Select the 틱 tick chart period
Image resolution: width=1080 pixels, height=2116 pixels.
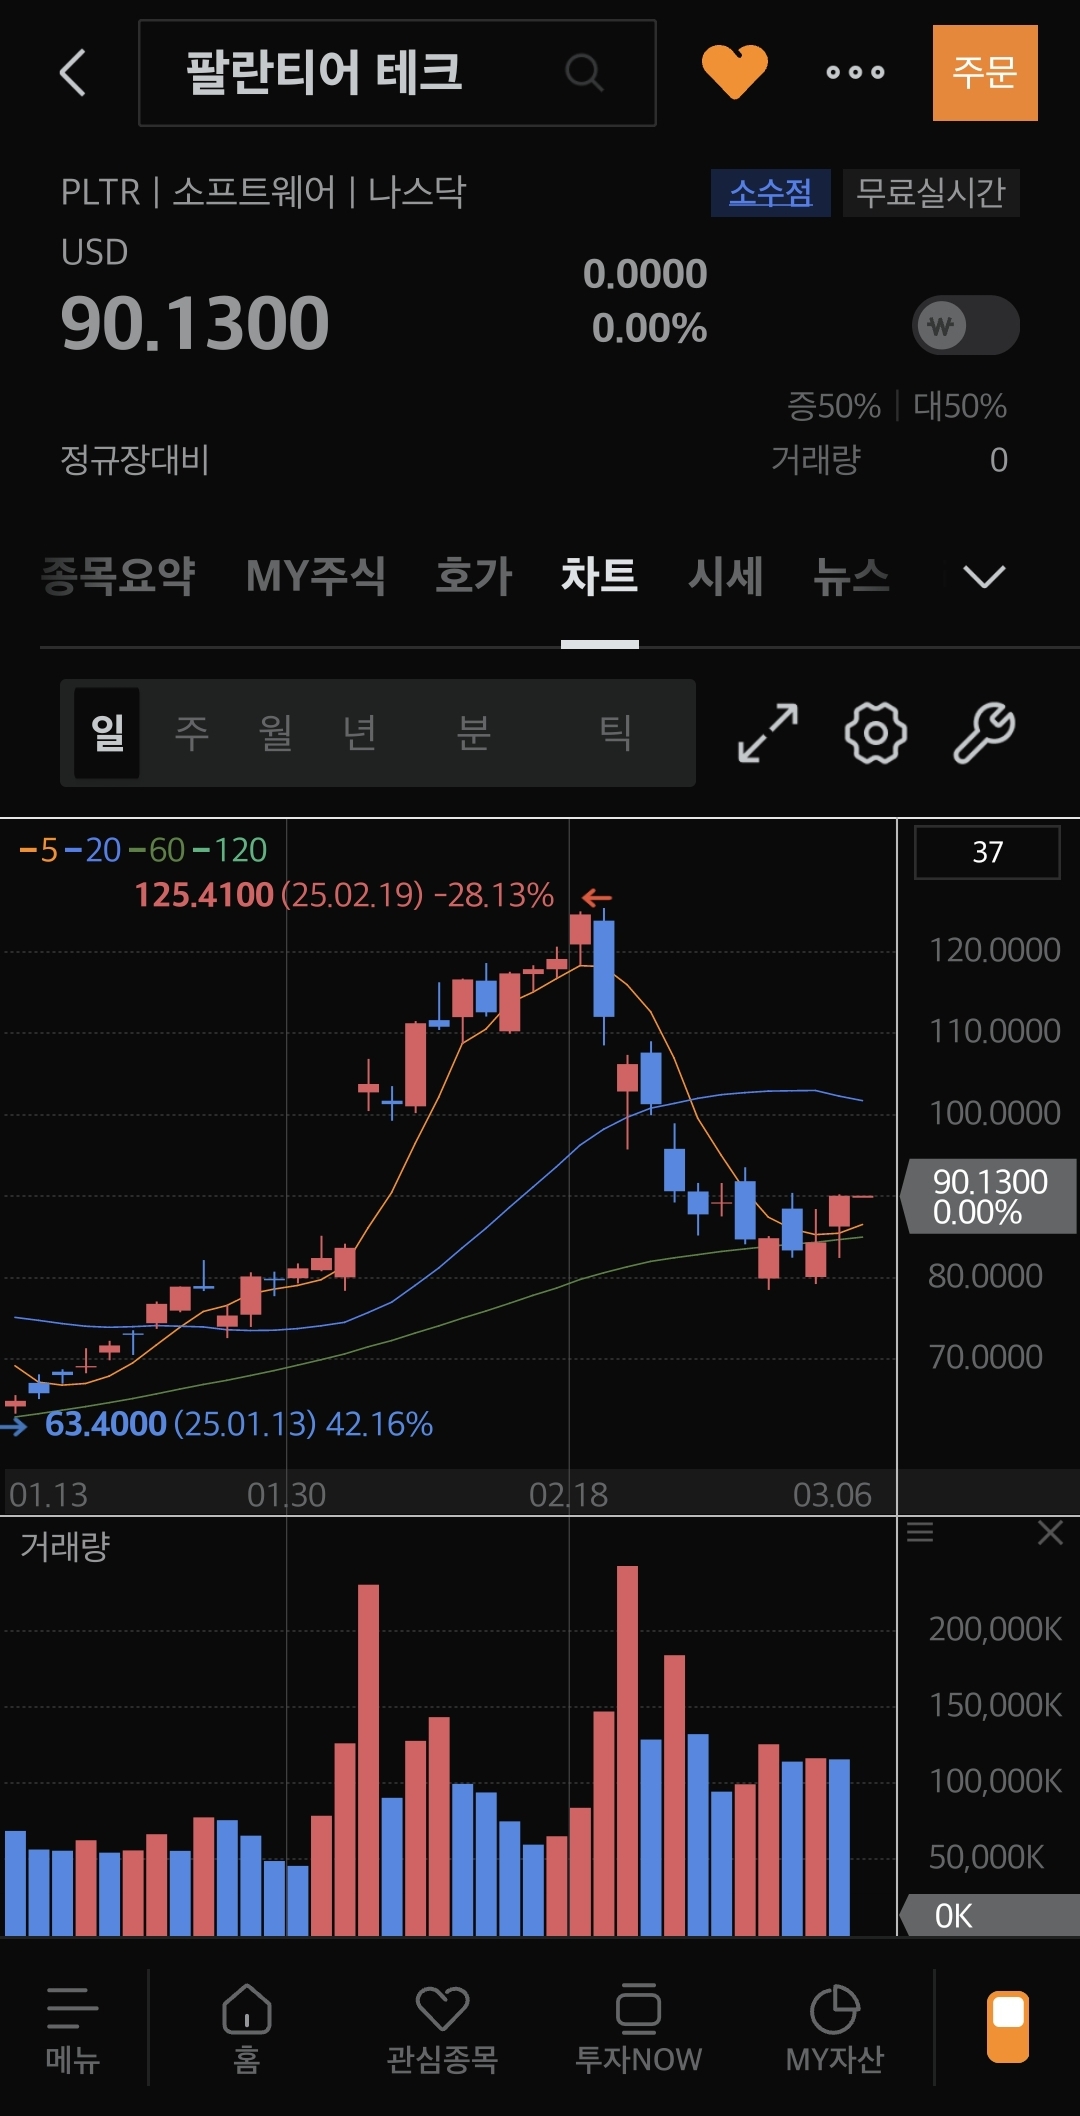coord(615,733)
